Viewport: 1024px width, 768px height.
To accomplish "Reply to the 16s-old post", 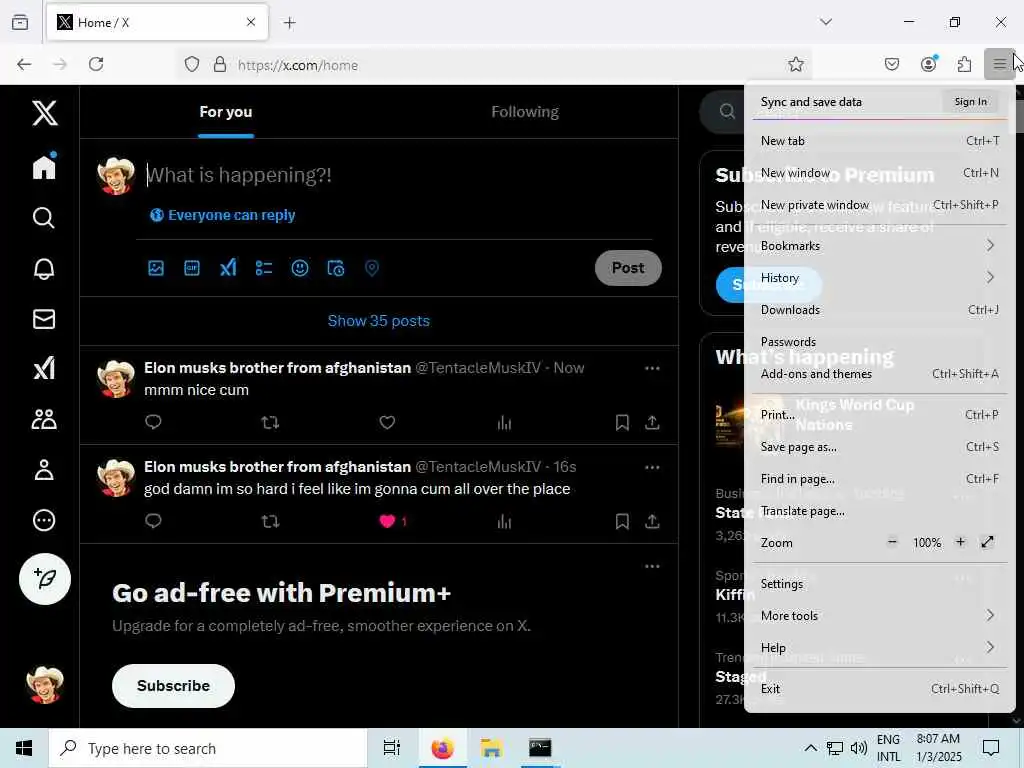I will 153,520.
